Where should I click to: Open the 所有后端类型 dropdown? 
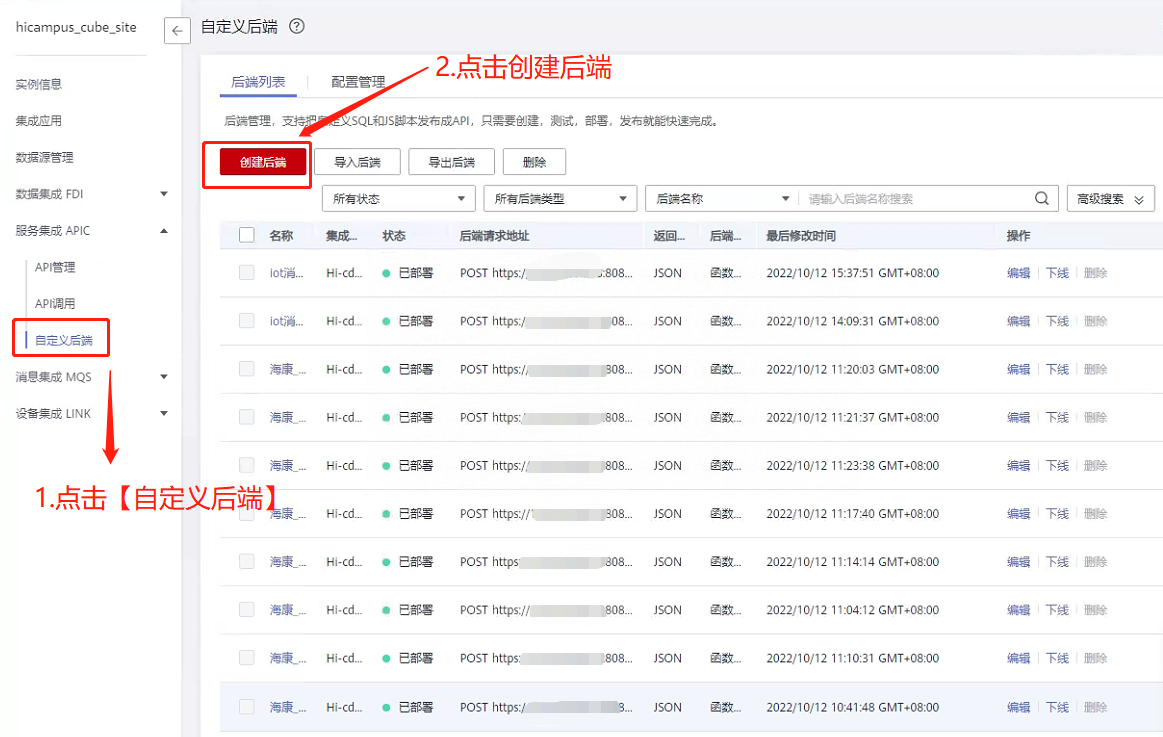click(559, 199)
